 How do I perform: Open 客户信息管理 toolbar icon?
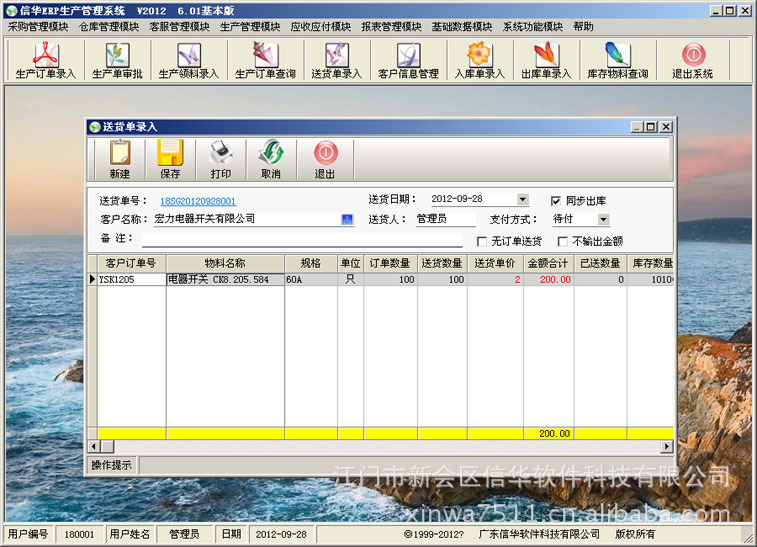[408, 61]
